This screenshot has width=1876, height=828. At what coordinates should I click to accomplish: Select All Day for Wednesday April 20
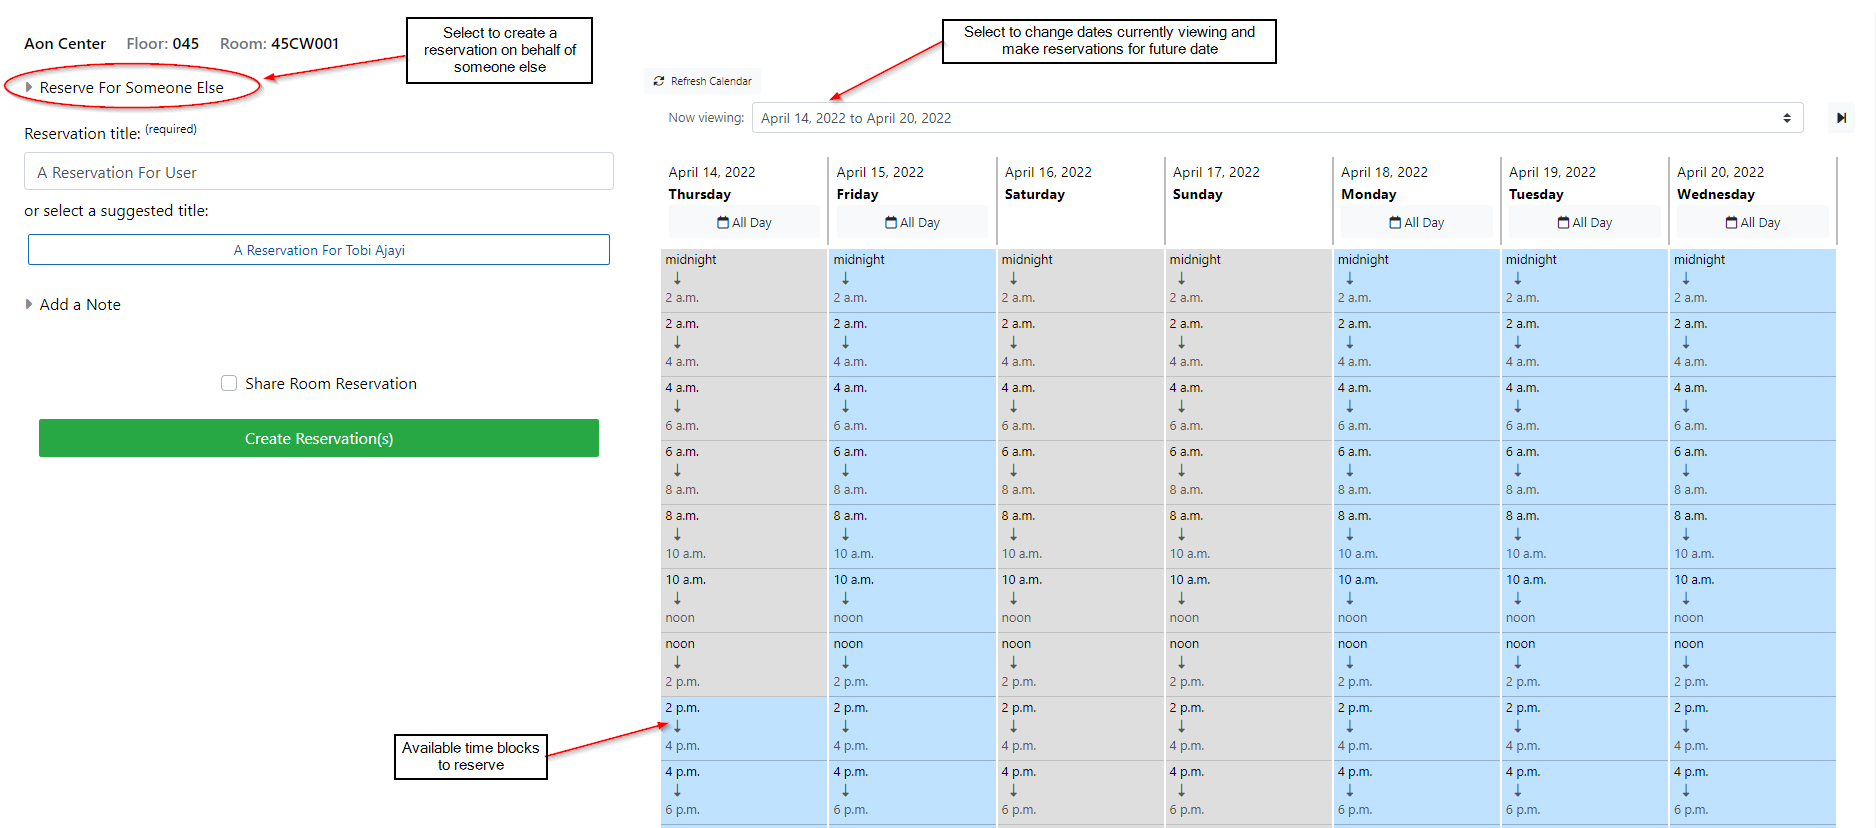click(1752, 222)
